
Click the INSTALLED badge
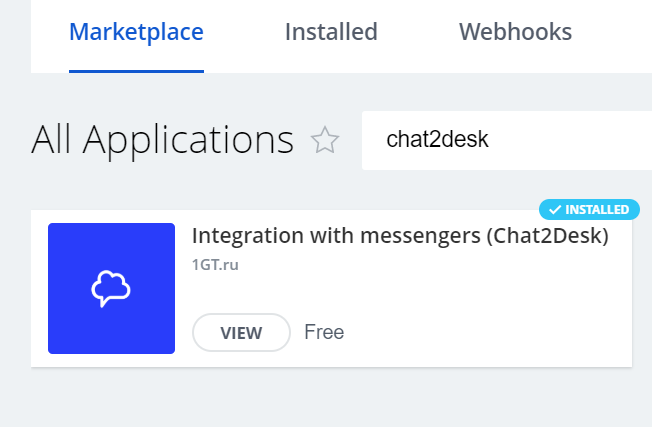pyautogui.click(x=589, y=210)
